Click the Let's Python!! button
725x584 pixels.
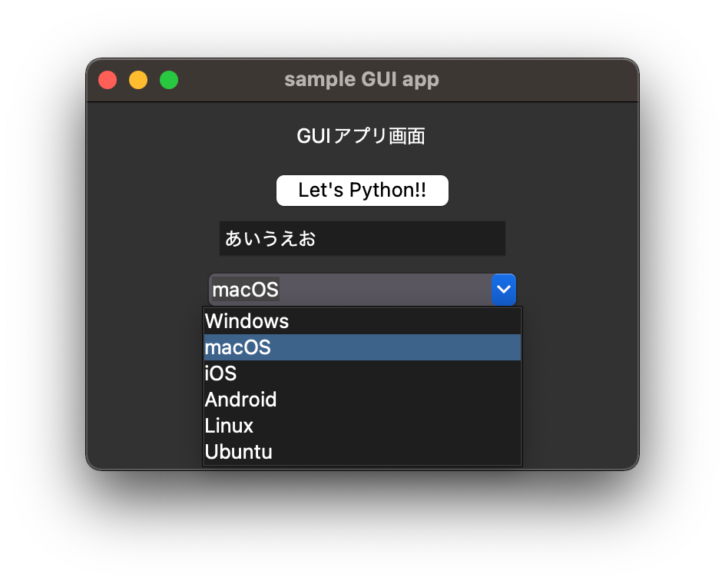point(362,190)
